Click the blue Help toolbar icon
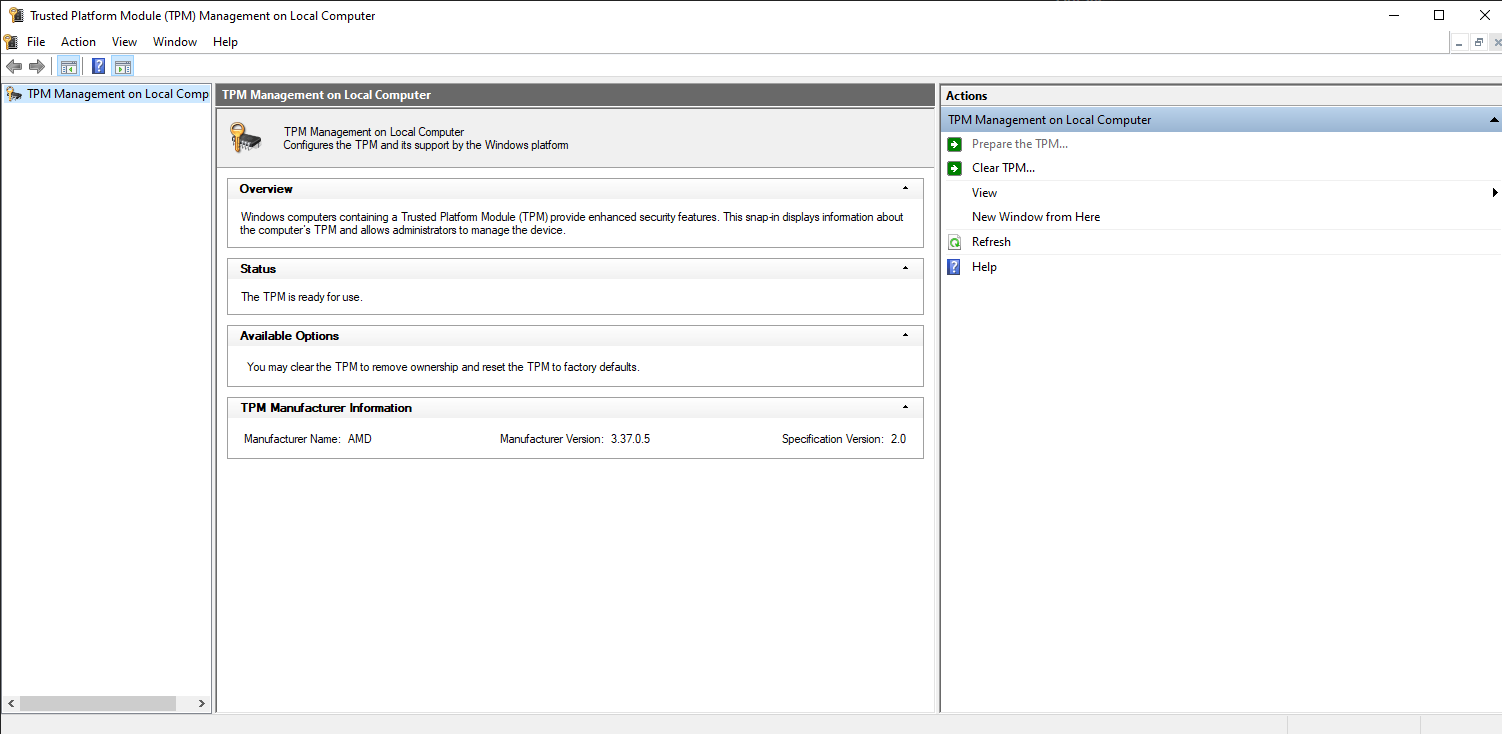1502x734 pixels. (99, 67)
